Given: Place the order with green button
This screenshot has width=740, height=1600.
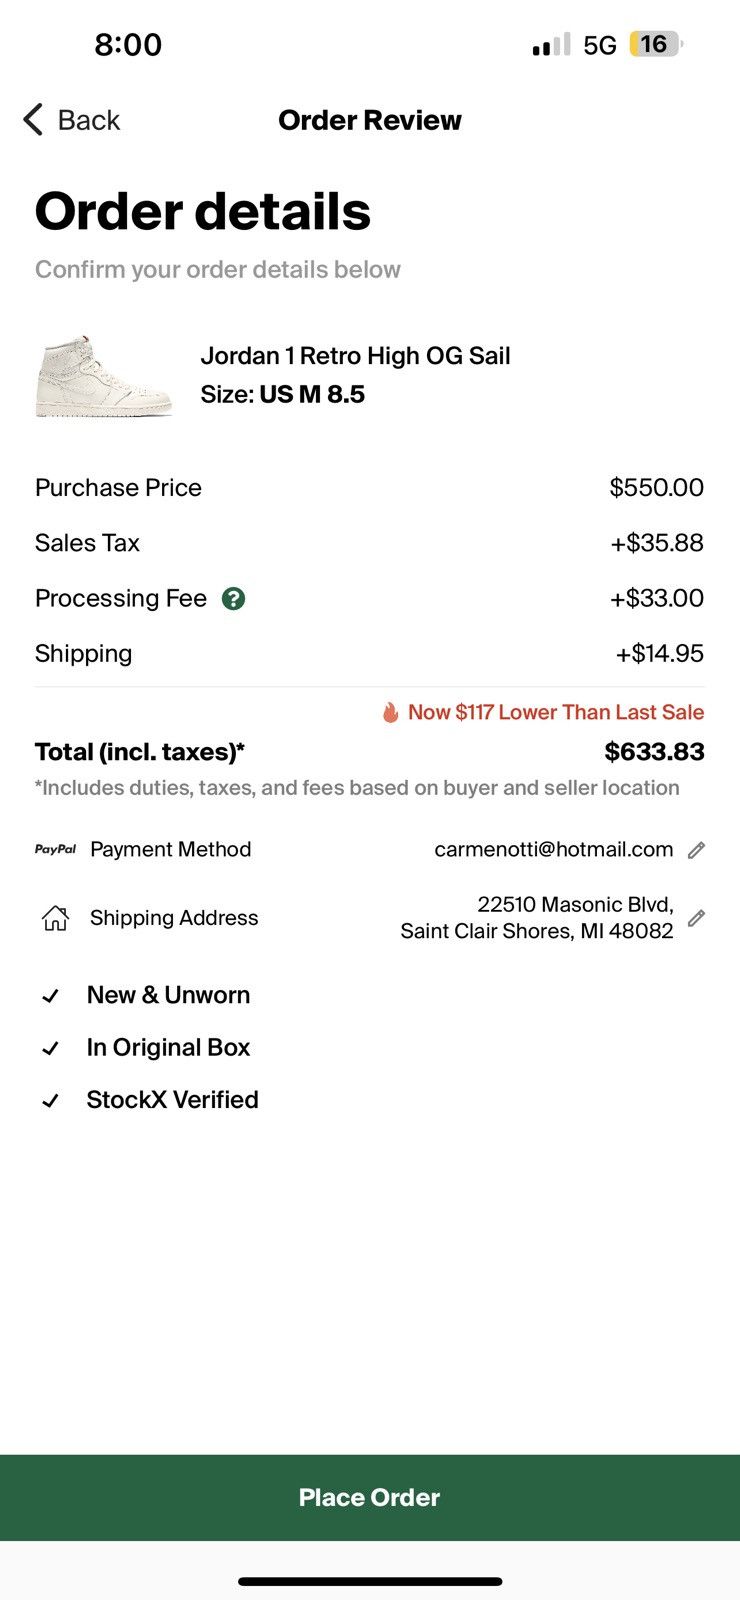Looking at the screenshot, I should pyautogui.click(x=370, y=1497).
